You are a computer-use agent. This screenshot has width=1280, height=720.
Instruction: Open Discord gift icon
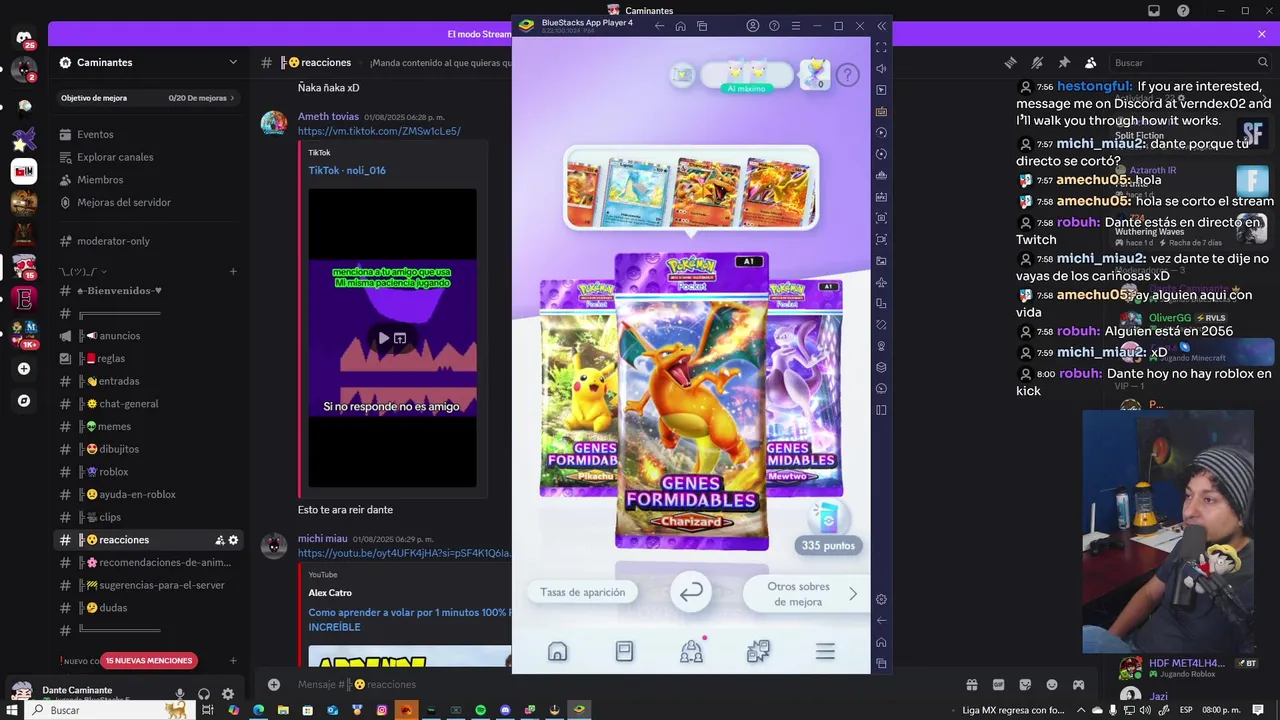[x=971, y=684]
